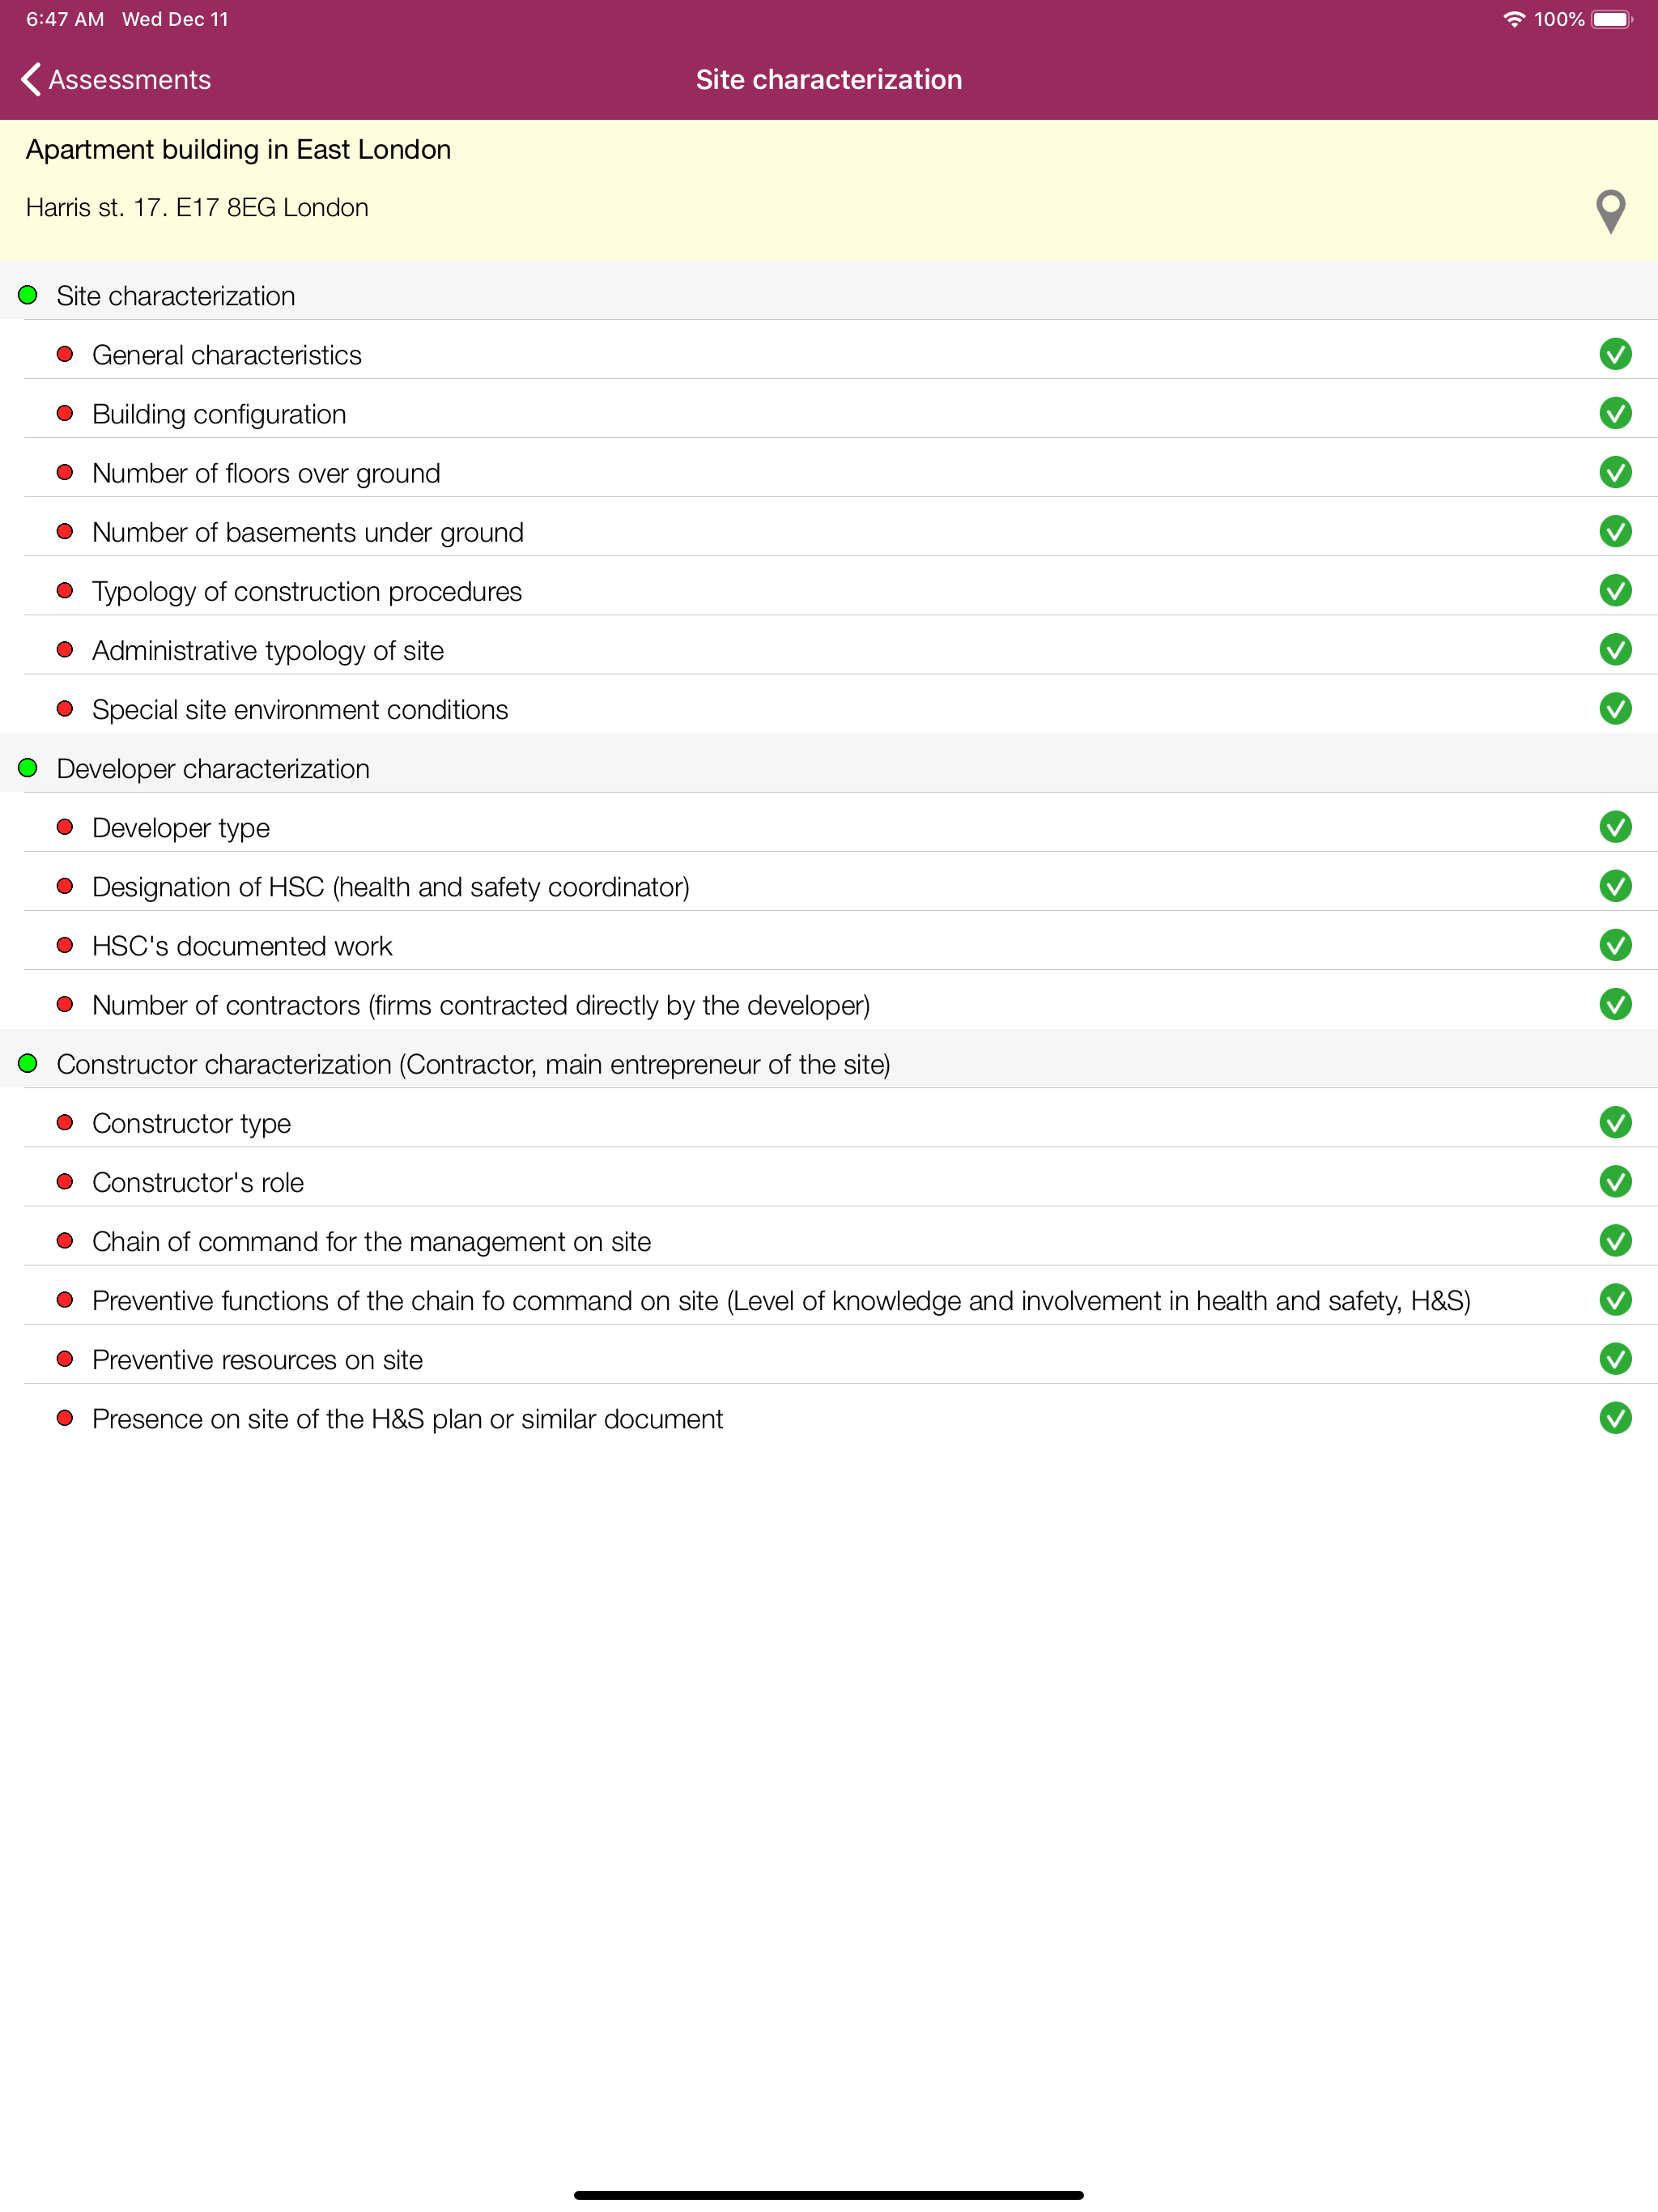Tap red dot next to Constructor type
The height and width of the screenshot is (2212, 1658).
coord(65,1122)
